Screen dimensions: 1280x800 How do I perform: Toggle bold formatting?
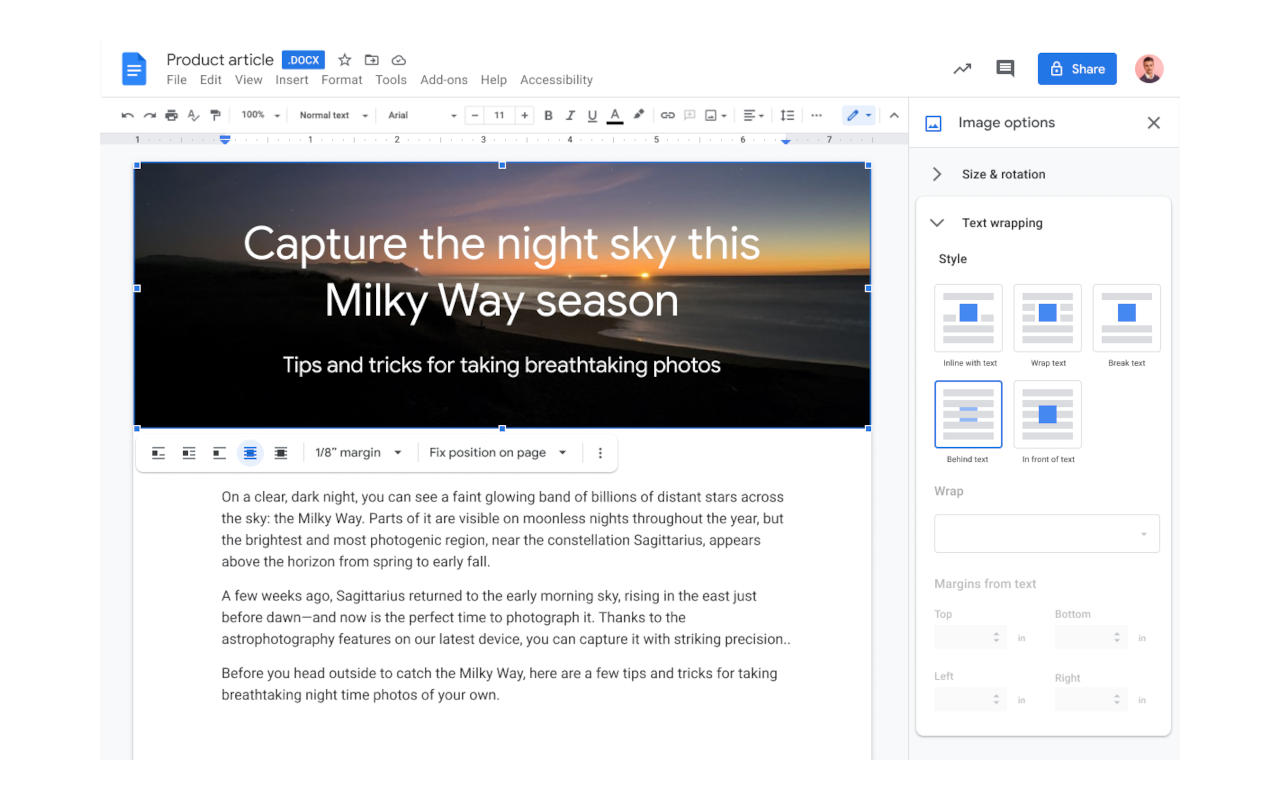click(x=548, y=114)
